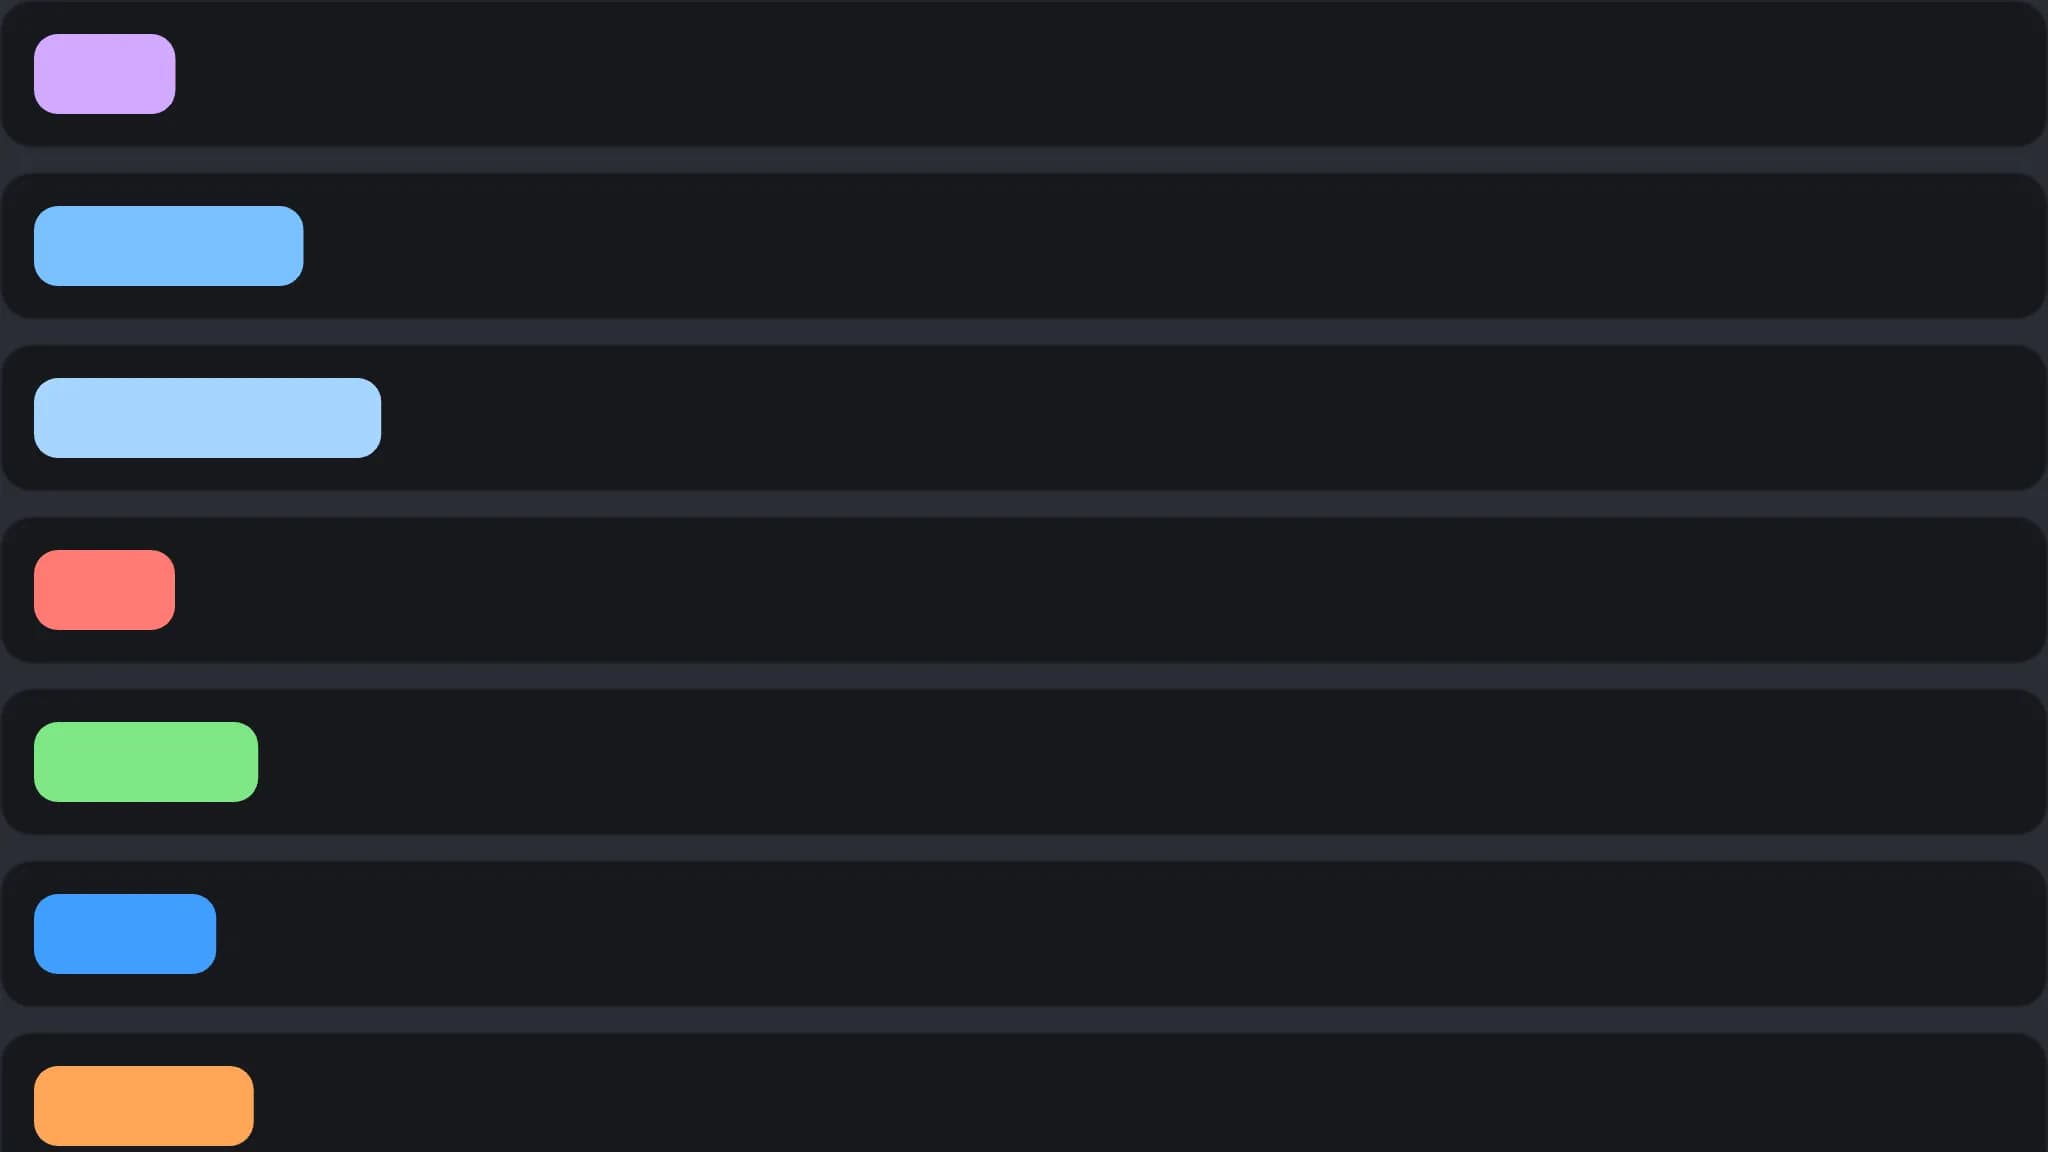Choose the mint green label chip
This screenshot has height=1152, width=2048.
(x=146, y=762)
